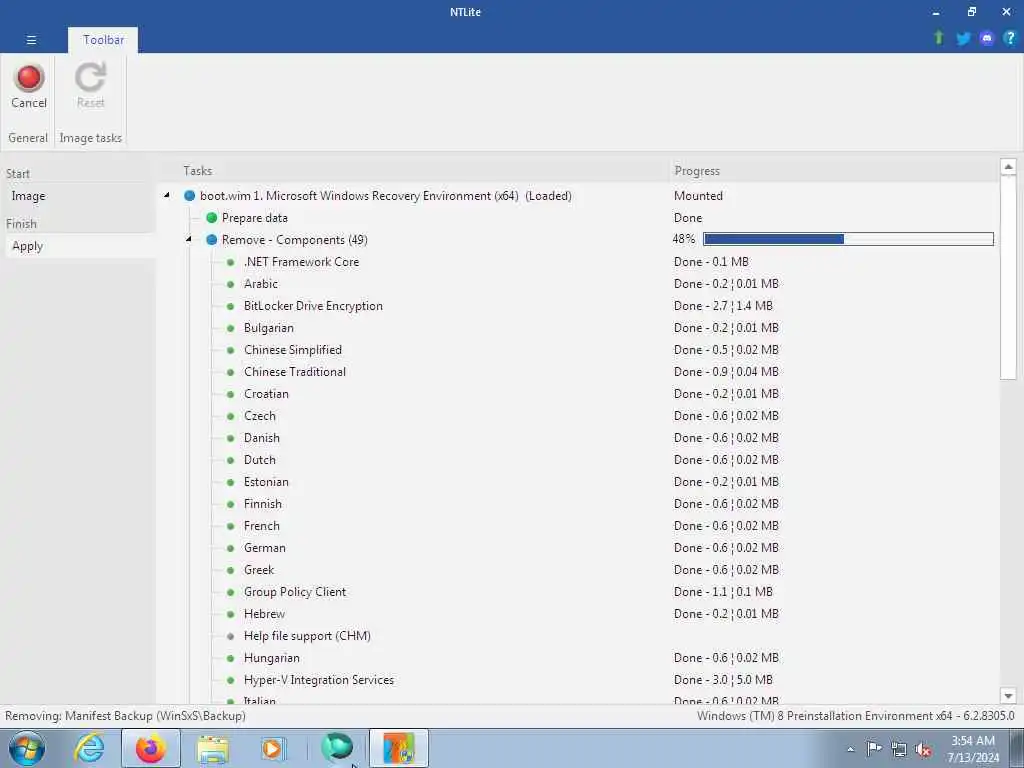Click the green status dot beside Prepare data
This screenshot has height=768, width=1024.
pyautogui.click(x=212, y=217)
